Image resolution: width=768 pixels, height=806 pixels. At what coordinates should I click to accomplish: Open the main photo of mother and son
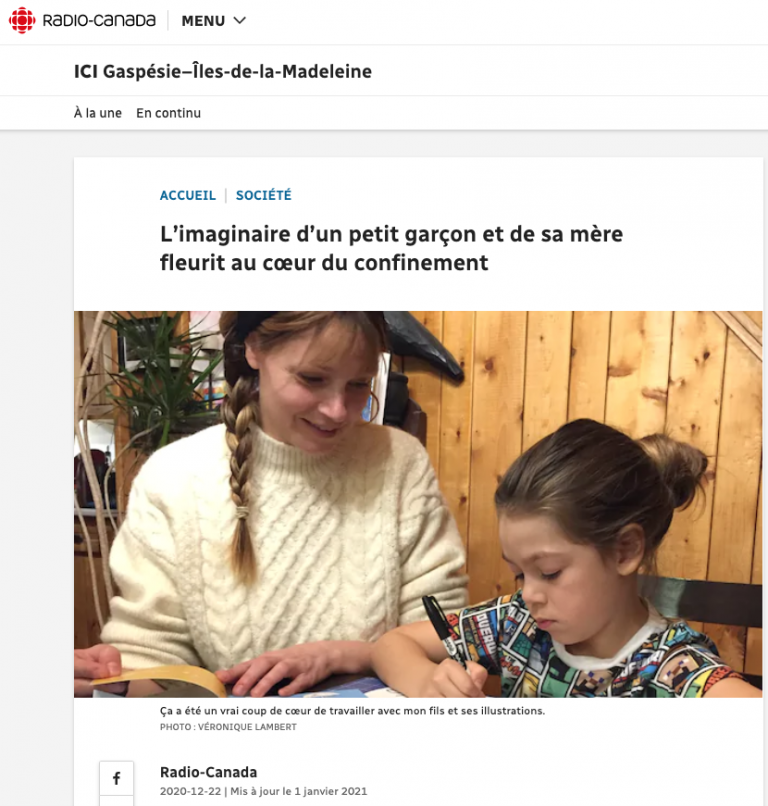point(418,504)
